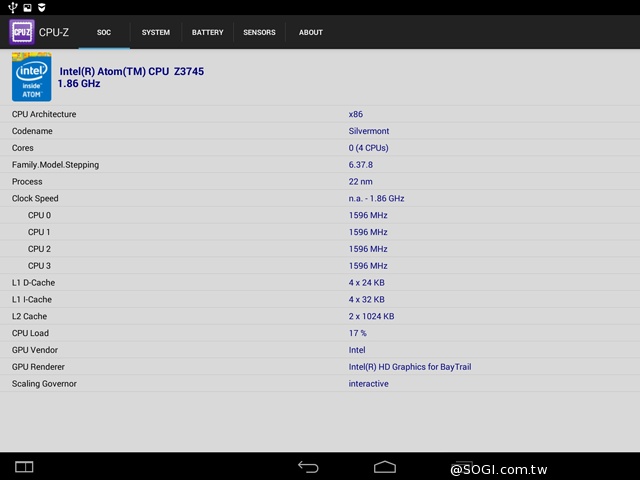Open the BATTERY tab

tap(208, 32)
